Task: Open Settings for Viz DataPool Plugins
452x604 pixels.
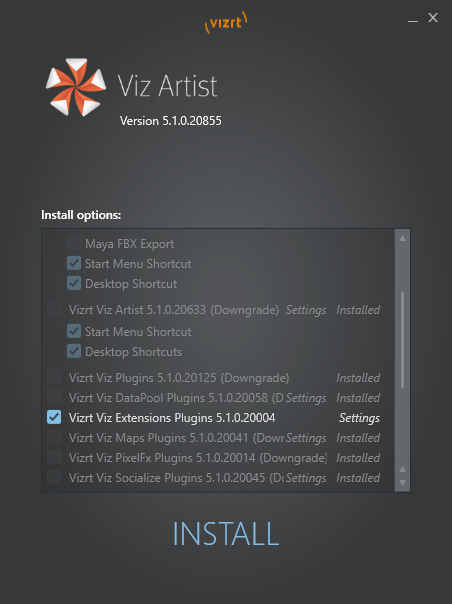Action: pos(306,398)
